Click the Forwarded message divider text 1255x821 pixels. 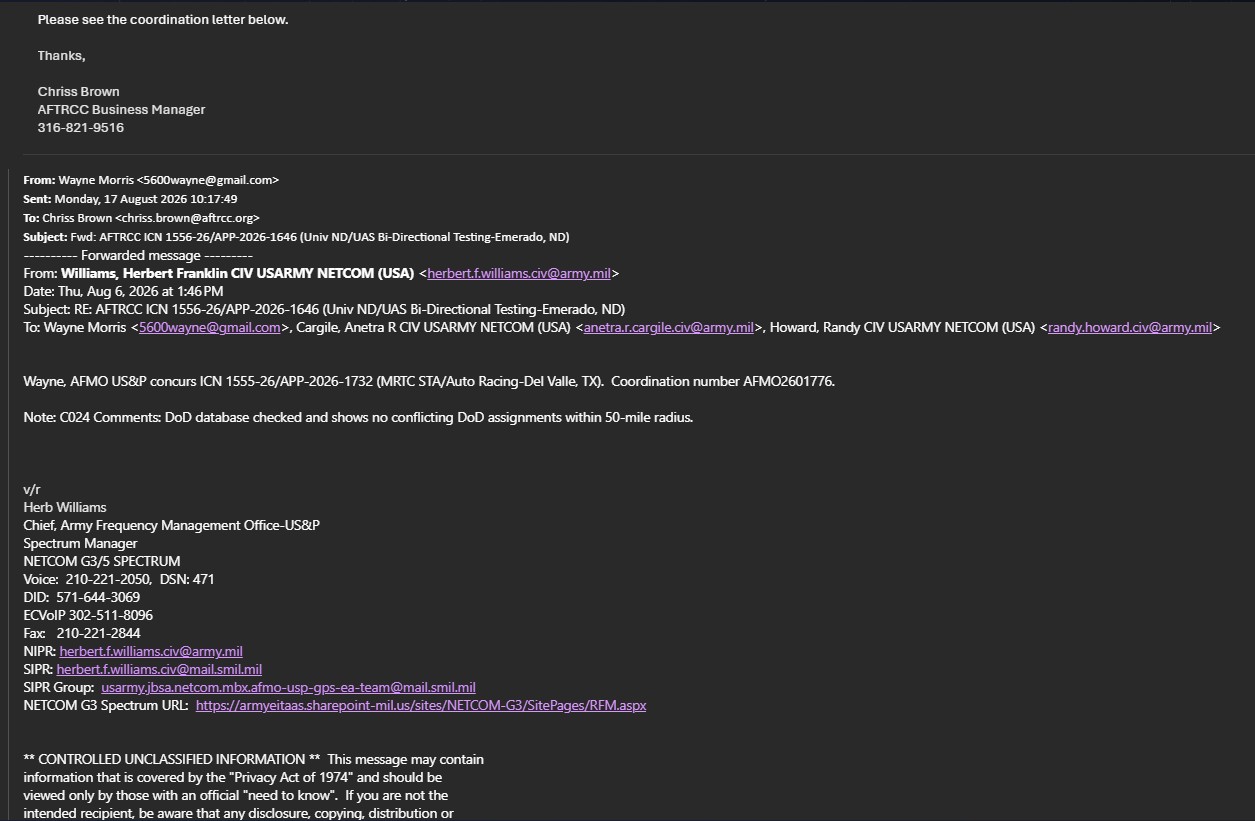pos(138,255)
